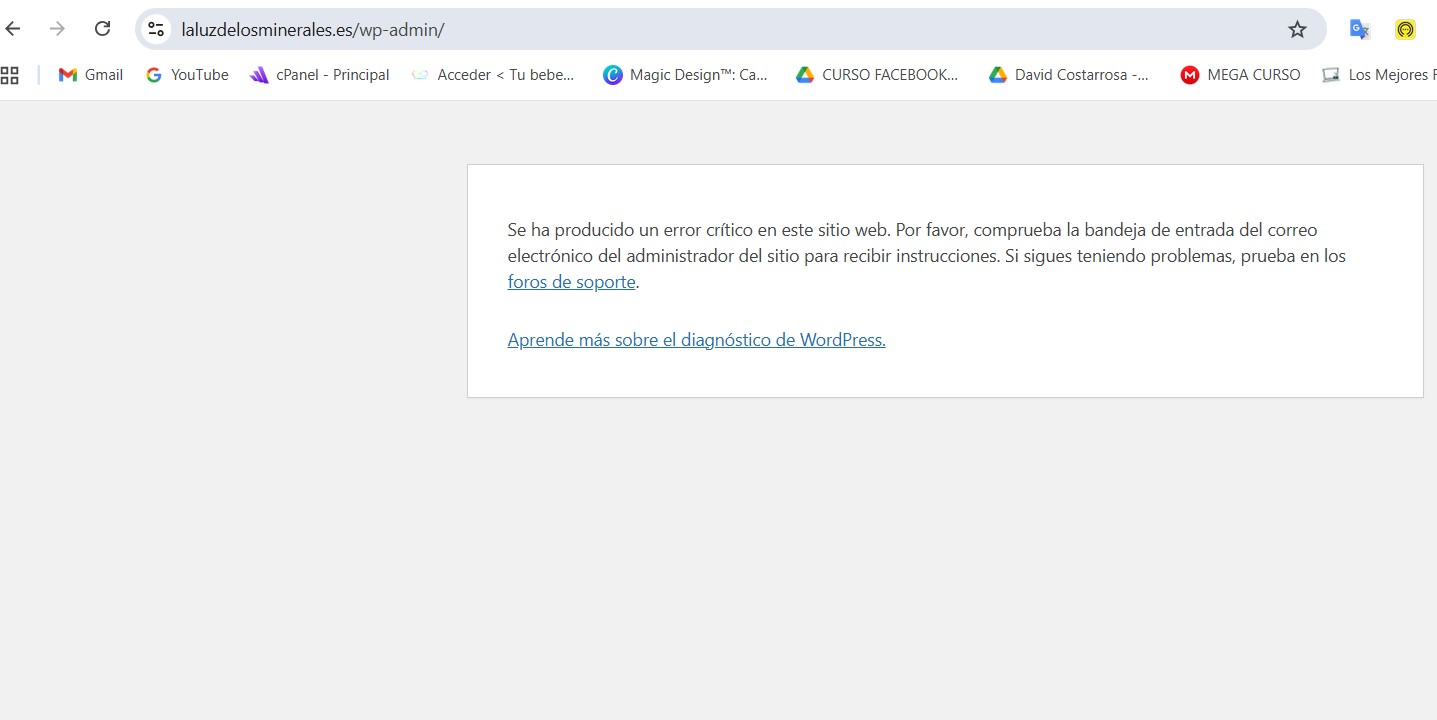The height and width of the screenshot is (720, 1437).
Task: Open site information icon in address bar
Action: click(156, 29)
